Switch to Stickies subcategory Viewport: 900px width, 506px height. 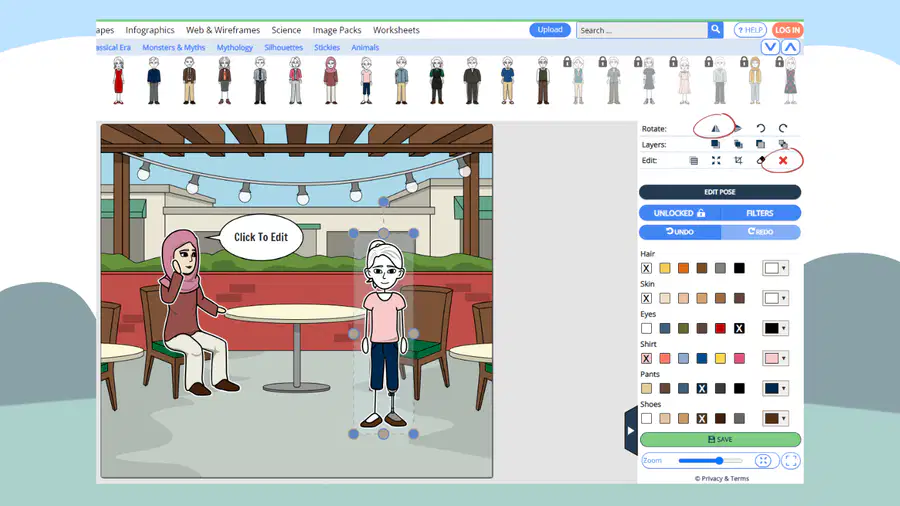(x=327, y=48)
